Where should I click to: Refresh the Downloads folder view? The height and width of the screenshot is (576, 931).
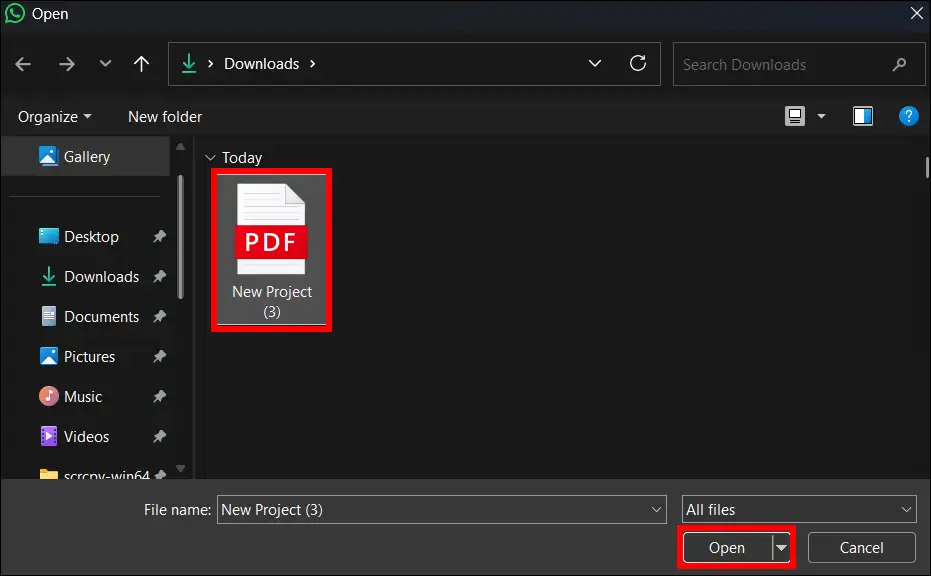638,63
